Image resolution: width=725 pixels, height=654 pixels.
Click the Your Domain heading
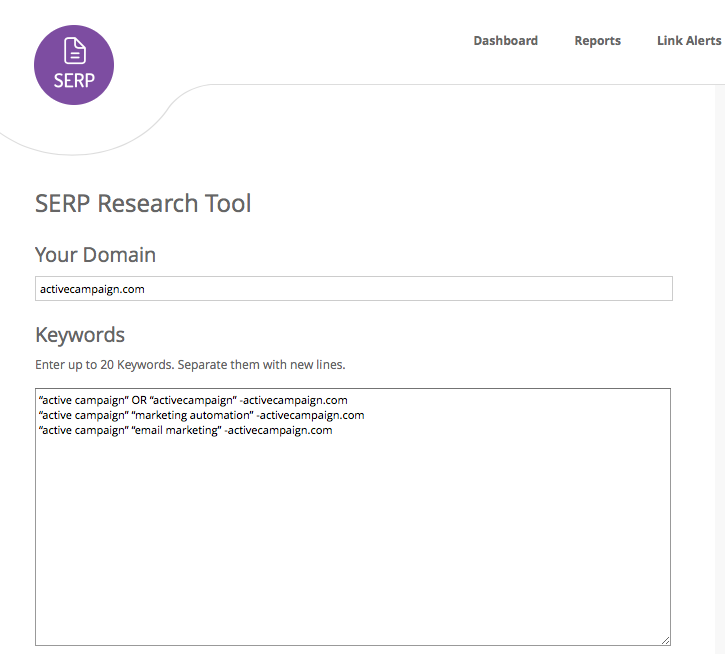(95, 255)
